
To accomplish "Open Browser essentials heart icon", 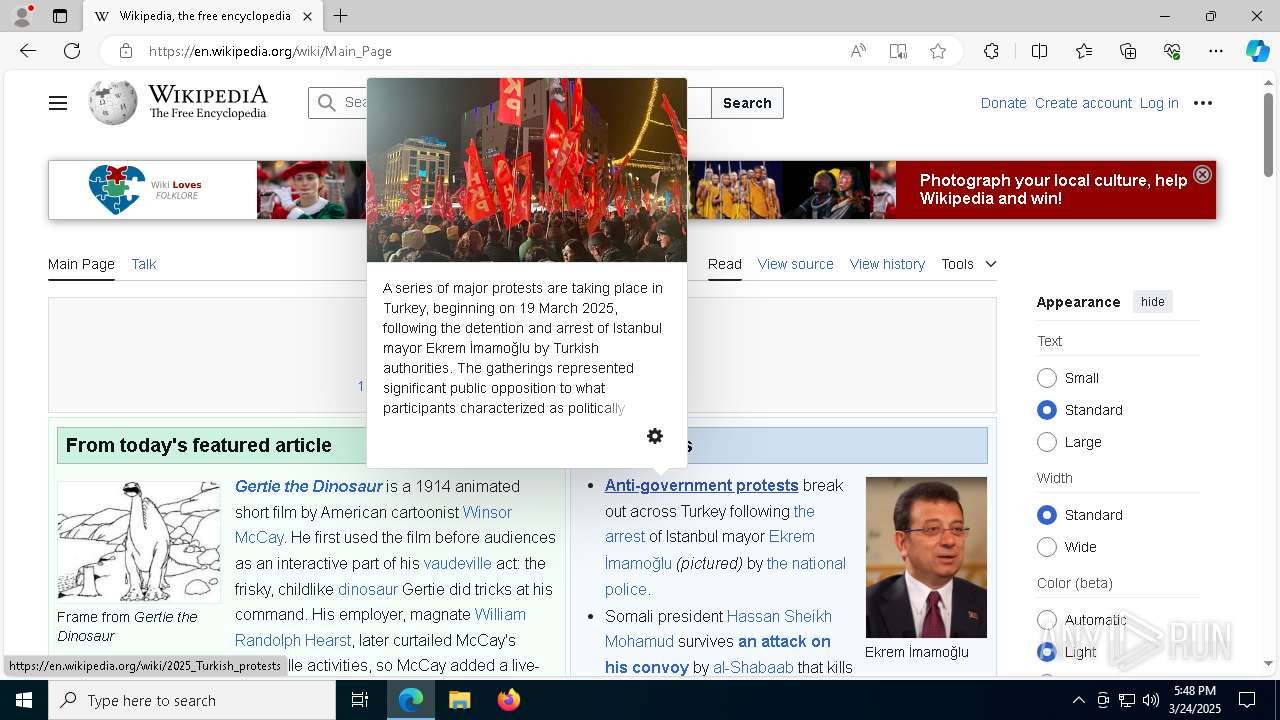I will click(x=1172, y=51).
